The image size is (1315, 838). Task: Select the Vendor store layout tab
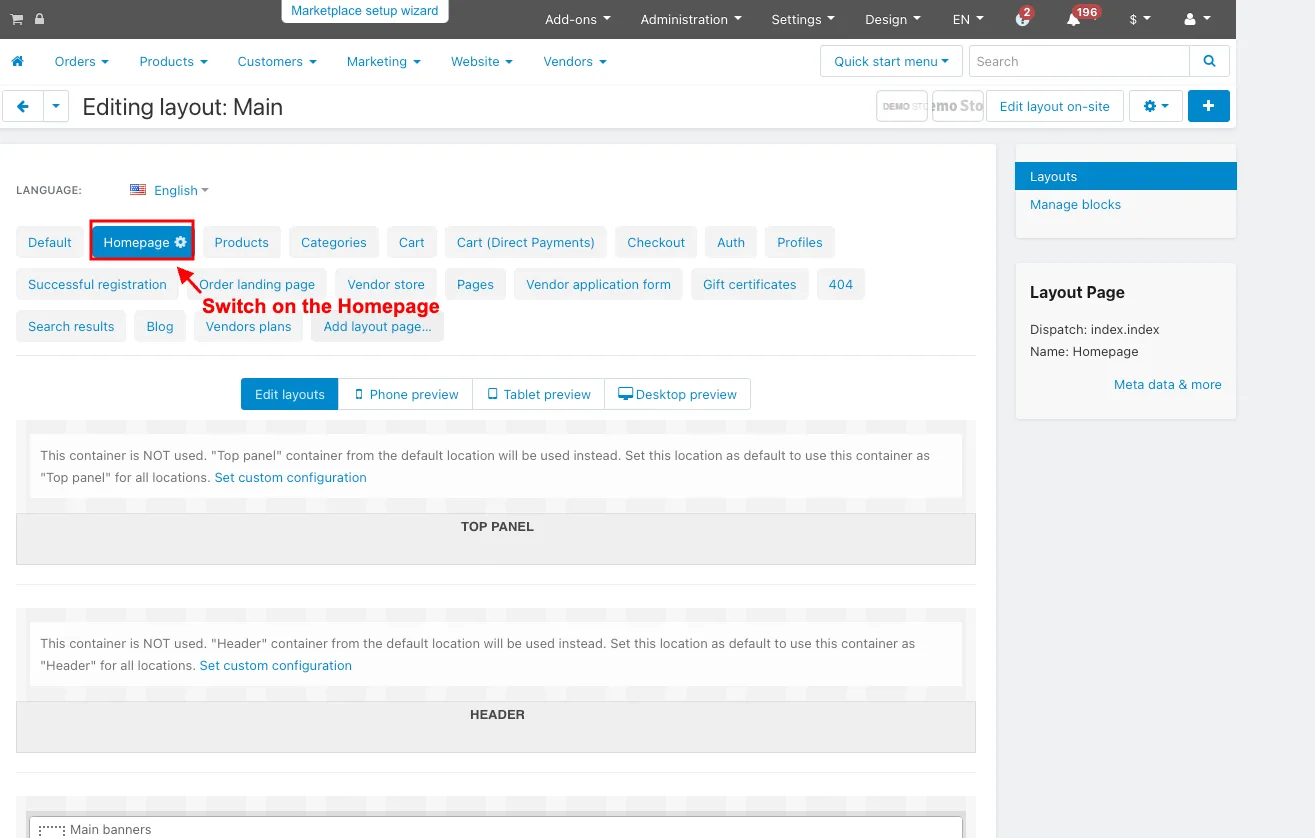[386, 284]
